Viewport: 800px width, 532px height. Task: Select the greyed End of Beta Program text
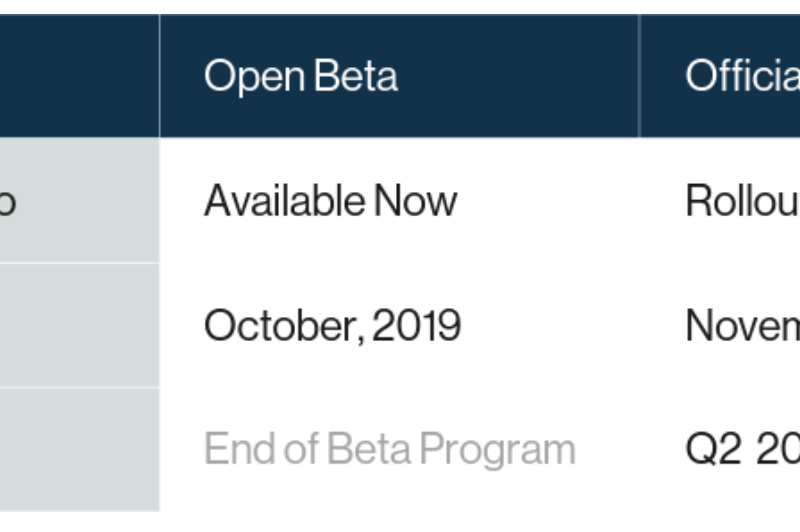(389, 450)
